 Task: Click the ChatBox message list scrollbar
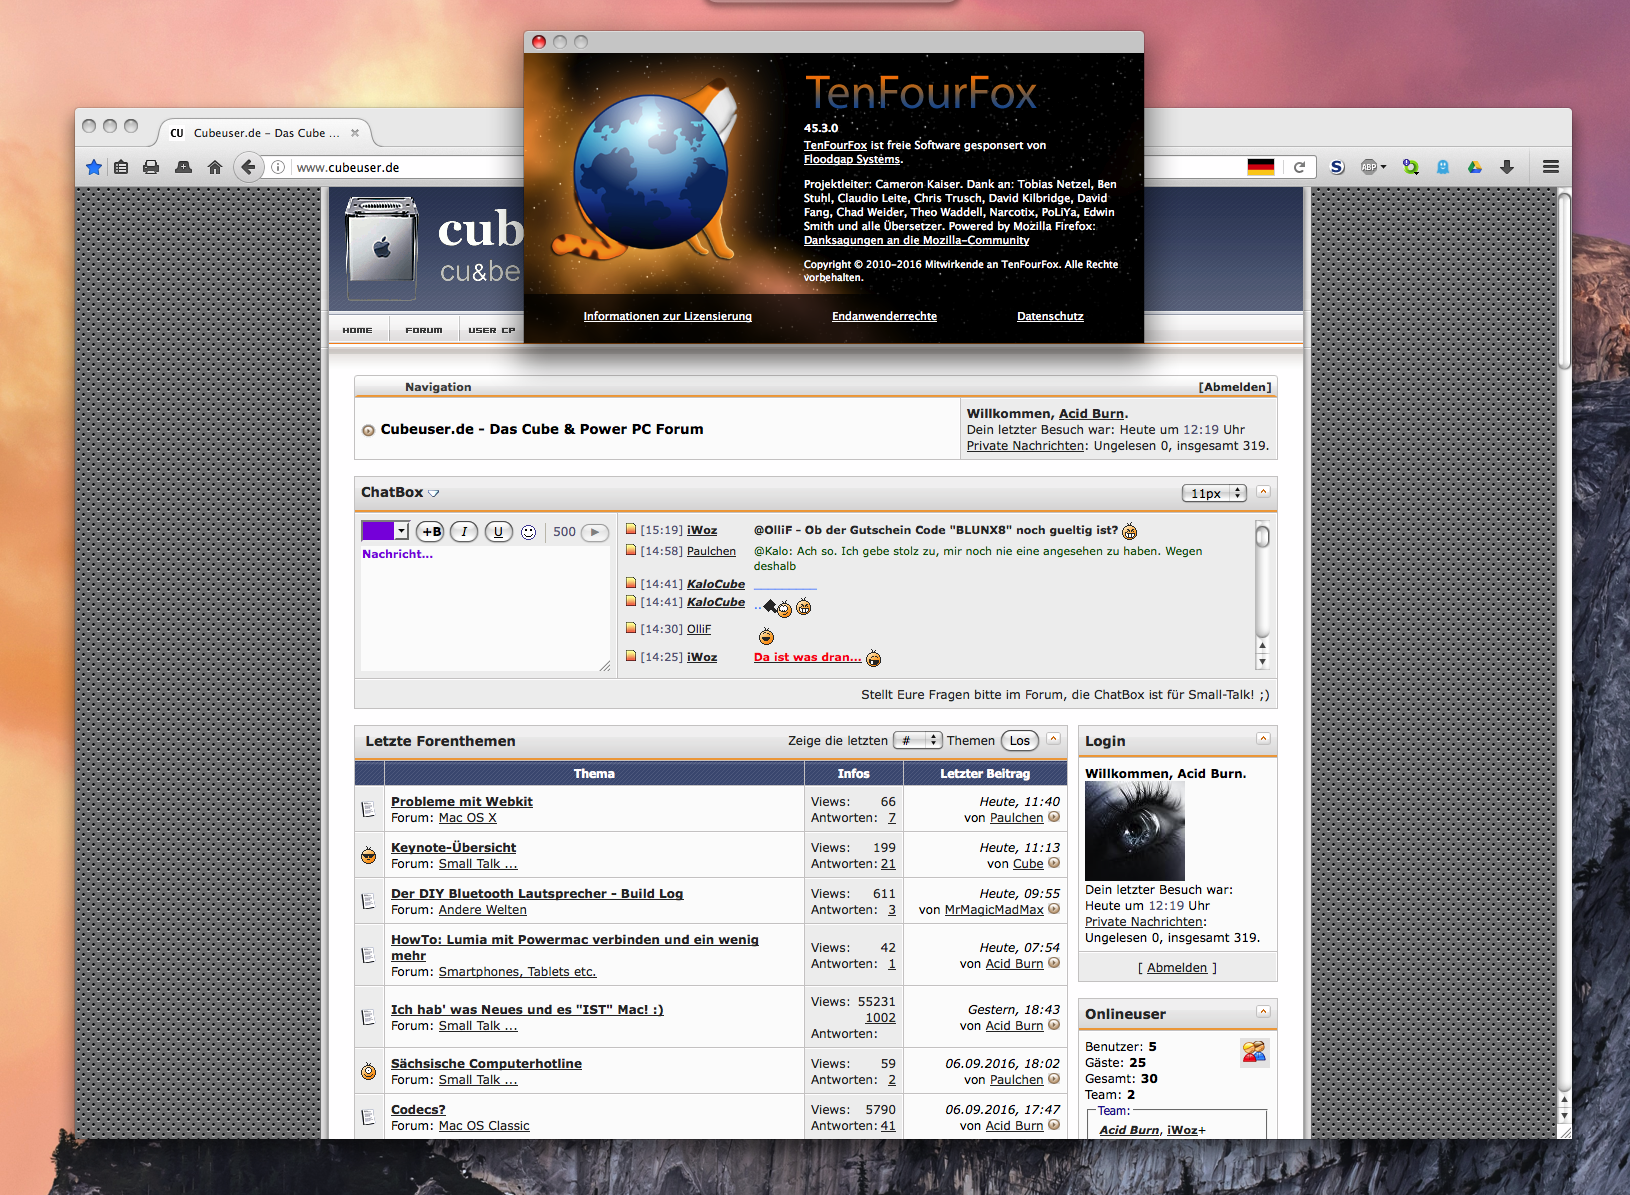1262,595
